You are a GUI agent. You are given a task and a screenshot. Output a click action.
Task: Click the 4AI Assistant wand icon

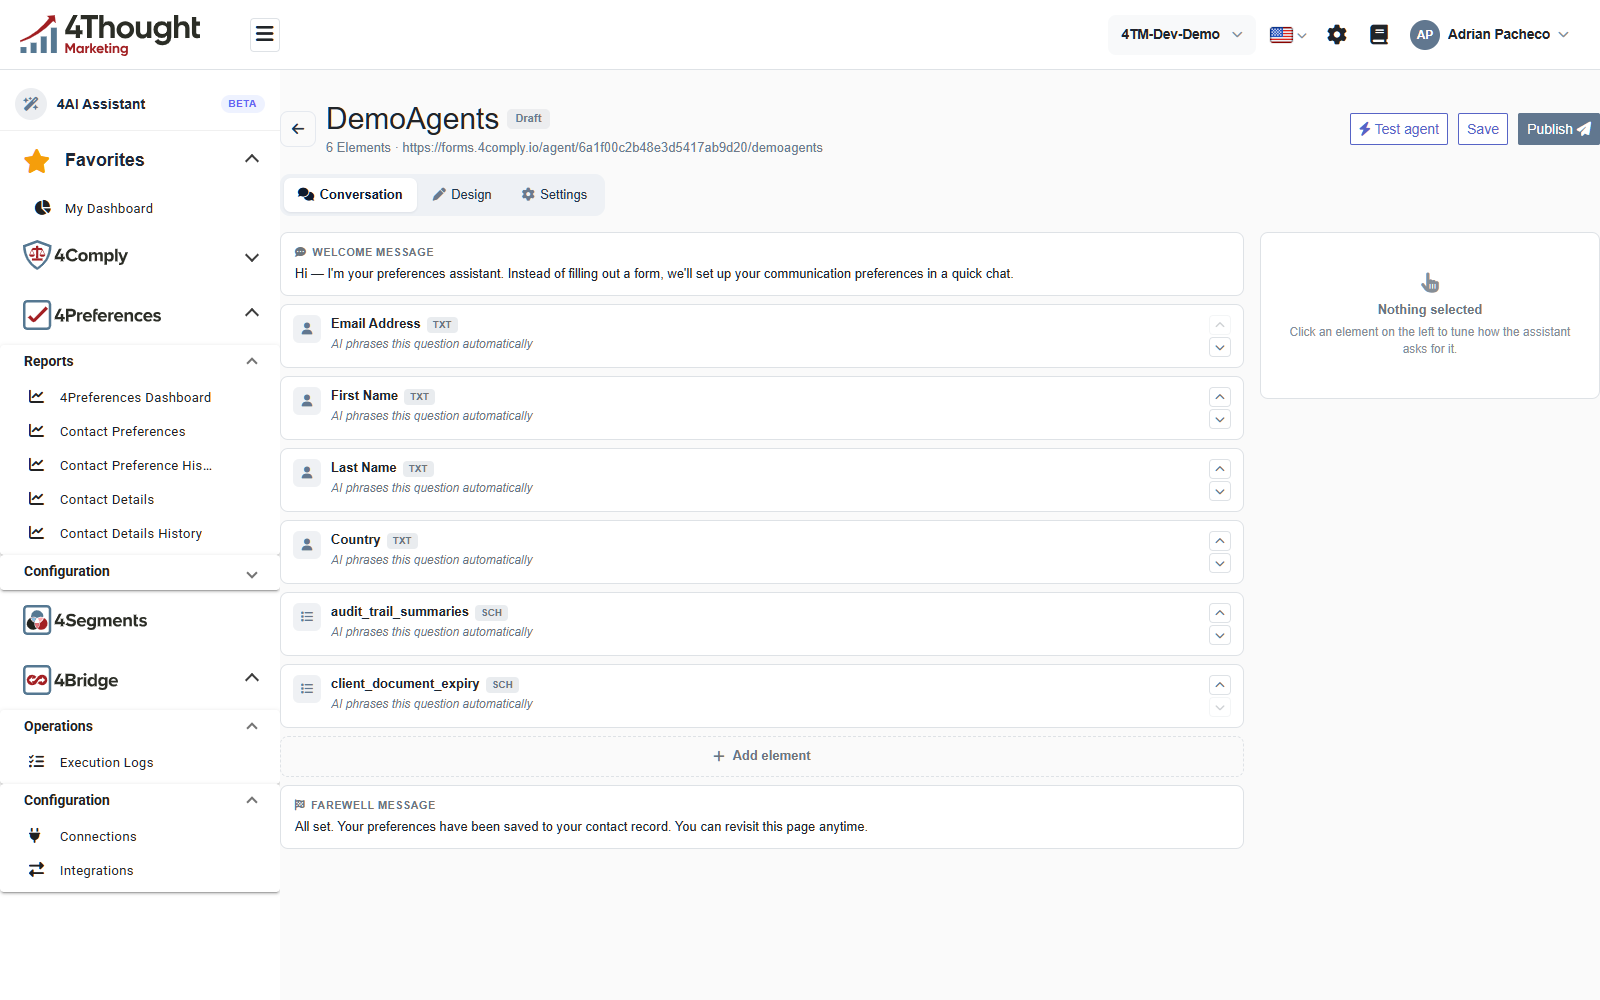coord(31,104)
